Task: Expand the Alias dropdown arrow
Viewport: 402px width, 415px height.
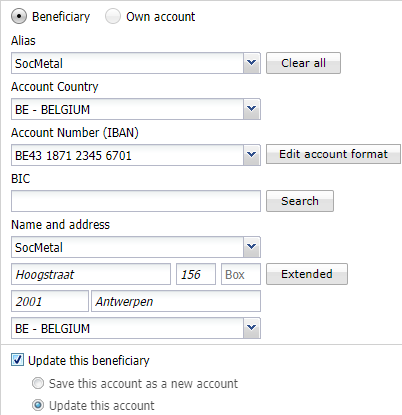Action: click(252, 63)
